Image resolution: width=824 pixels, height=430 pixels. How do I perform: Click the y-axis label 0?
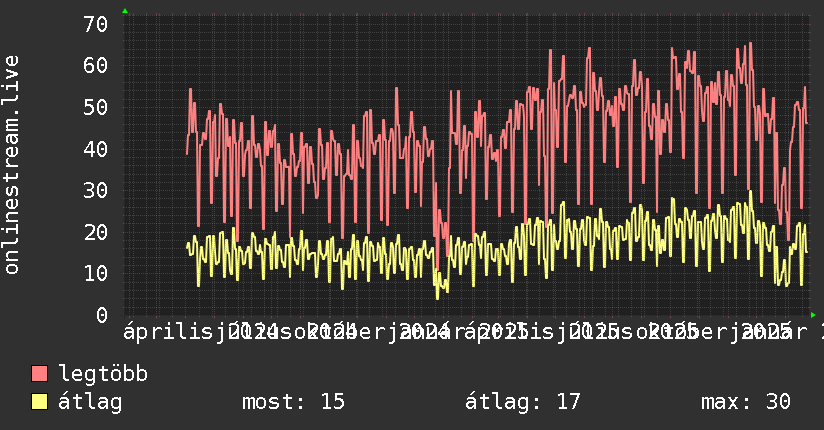(x=102, y=315)
